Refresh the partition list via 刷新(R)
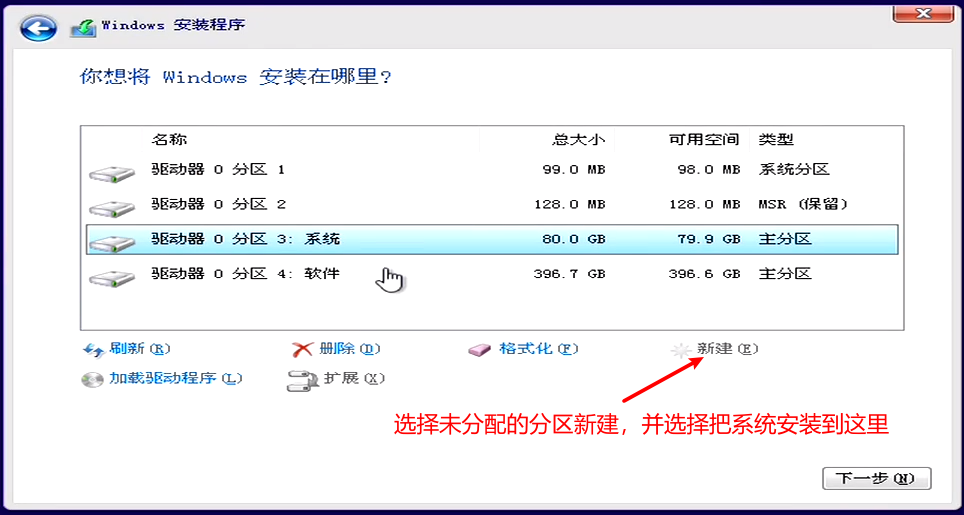Image resolution: width=964 pixels, height=515 pixels. click(x=140, y=349)
